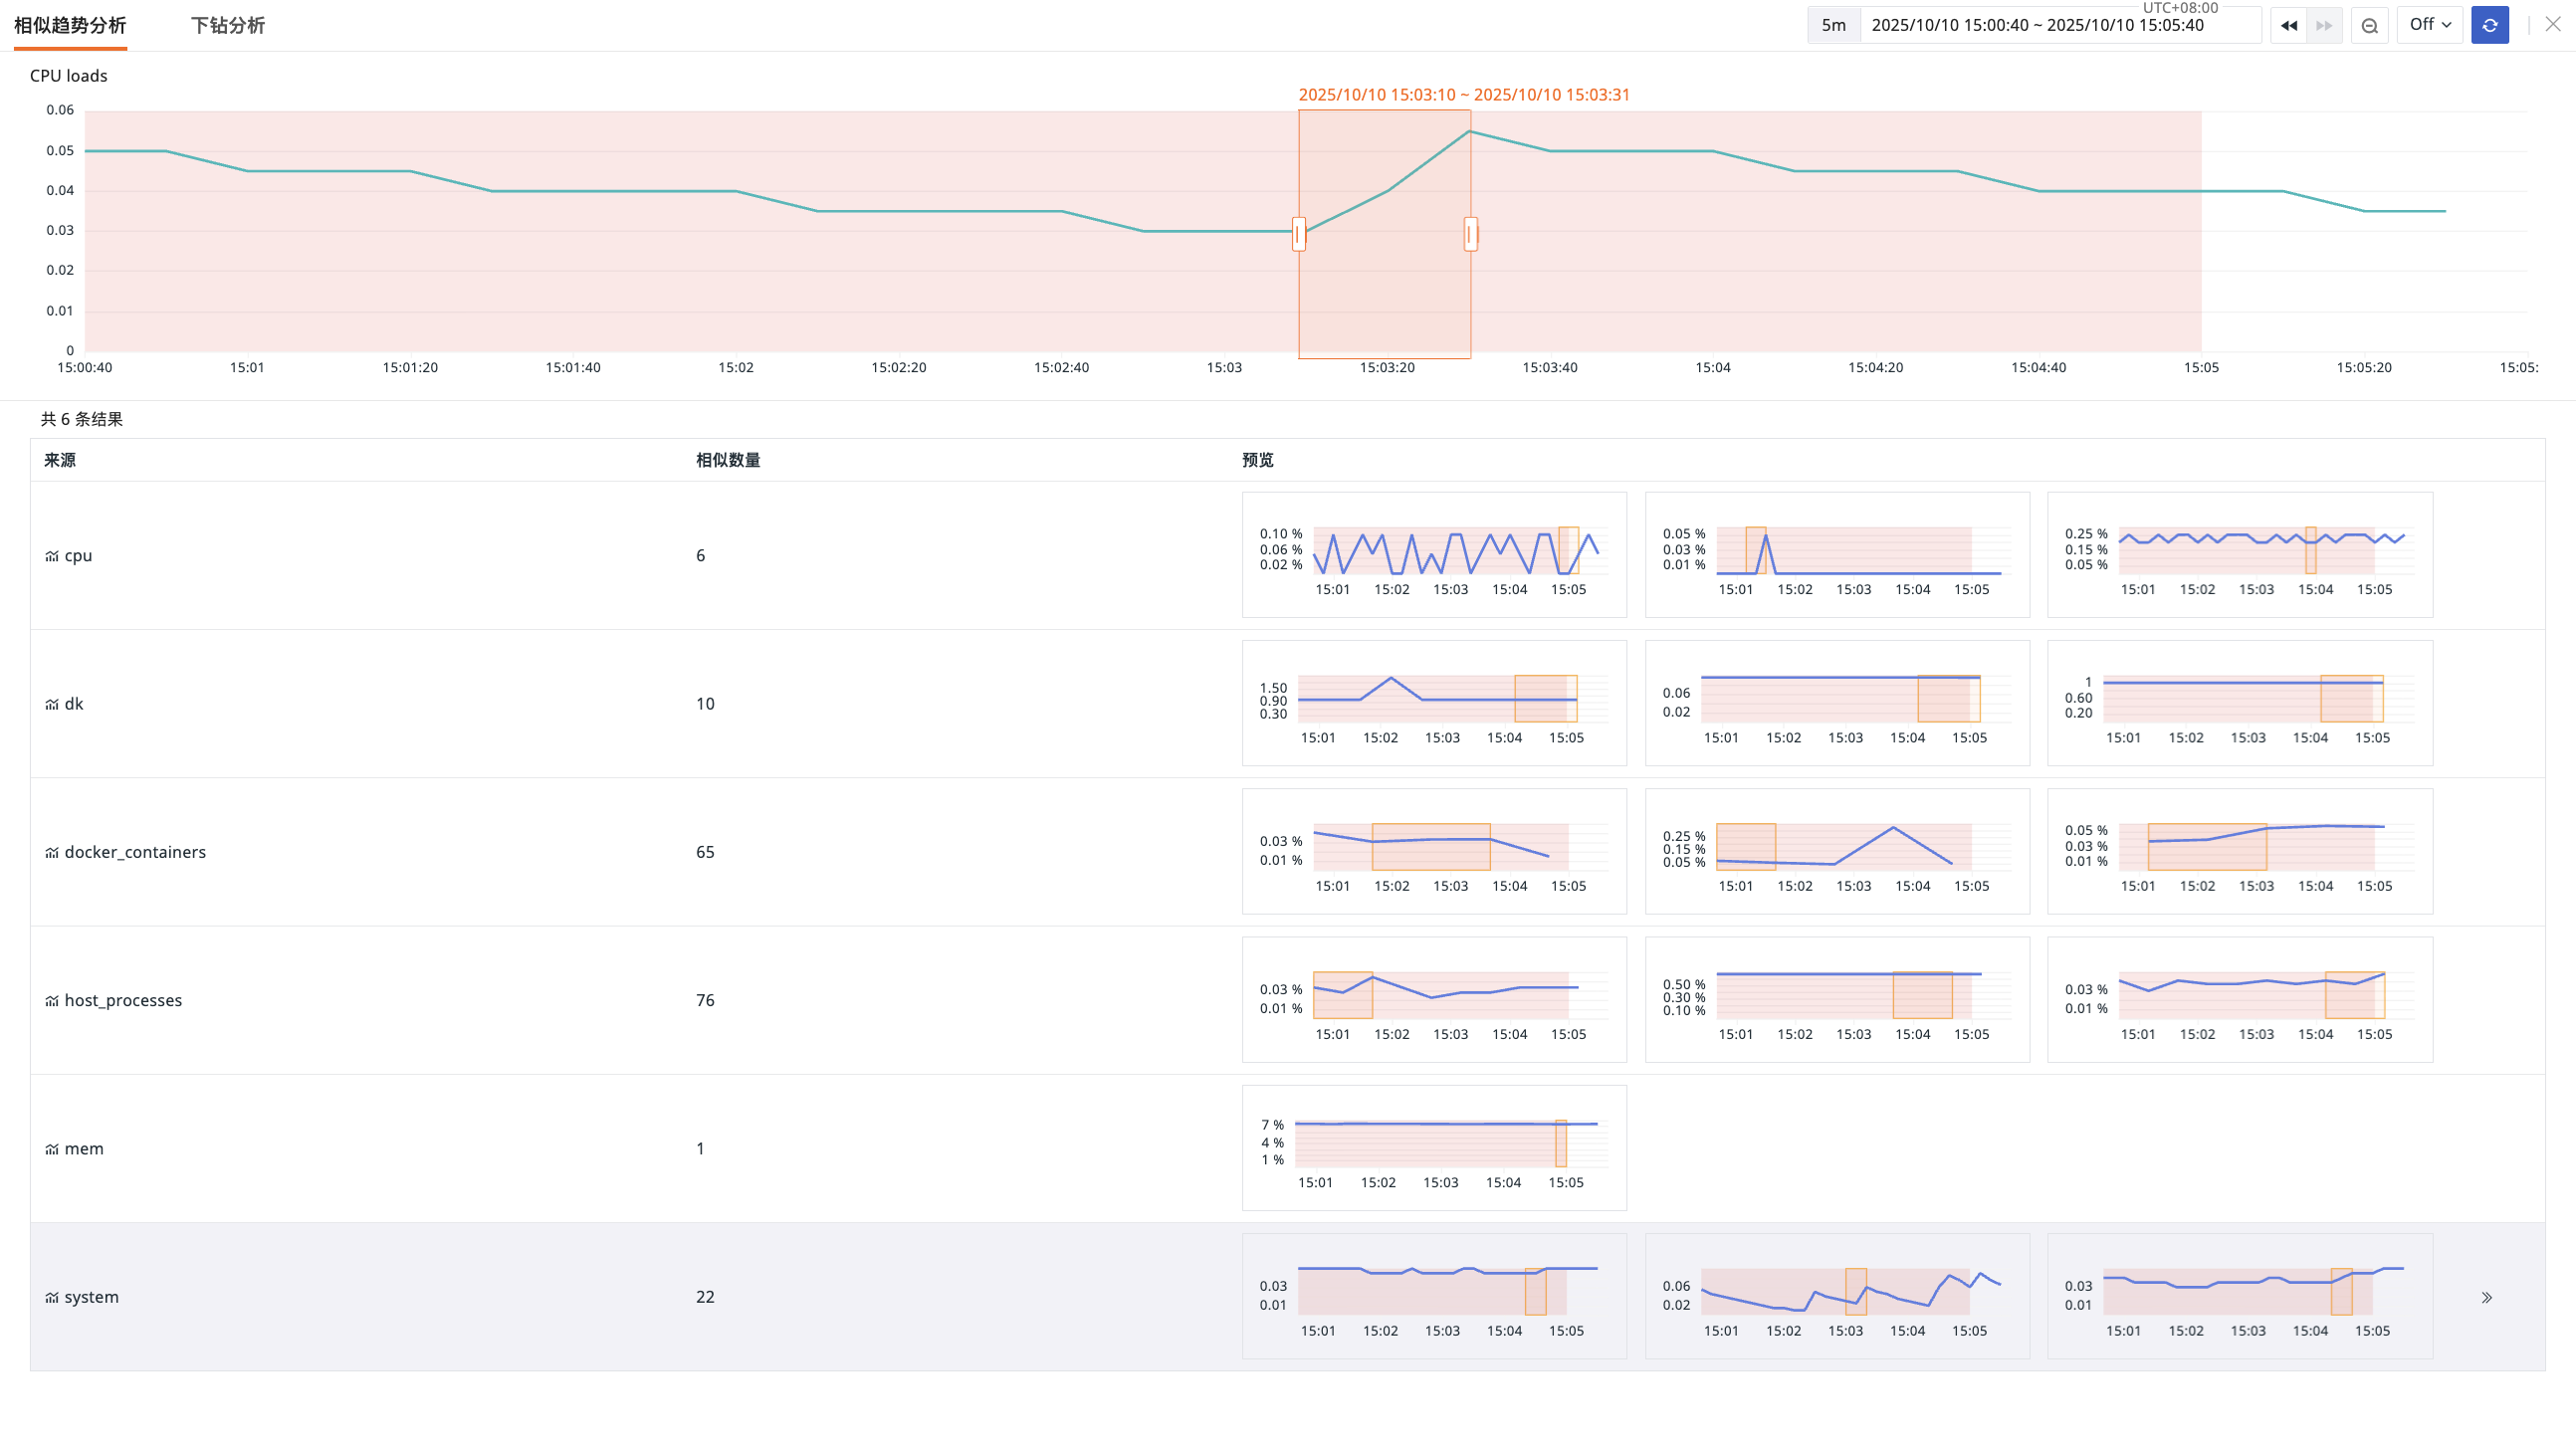Close the analysis panel with X icon
Image resolution: width=2576 pixels, height=1453 pixels.
2552,25
